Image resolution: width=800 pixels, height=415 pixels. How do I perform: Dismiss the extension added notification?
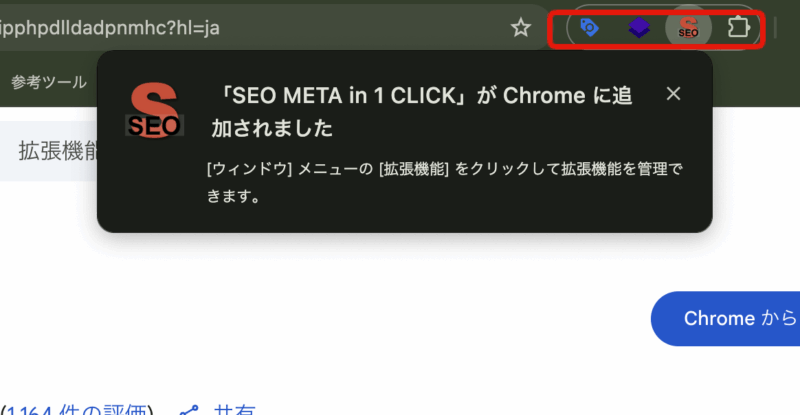pos(673,94)
